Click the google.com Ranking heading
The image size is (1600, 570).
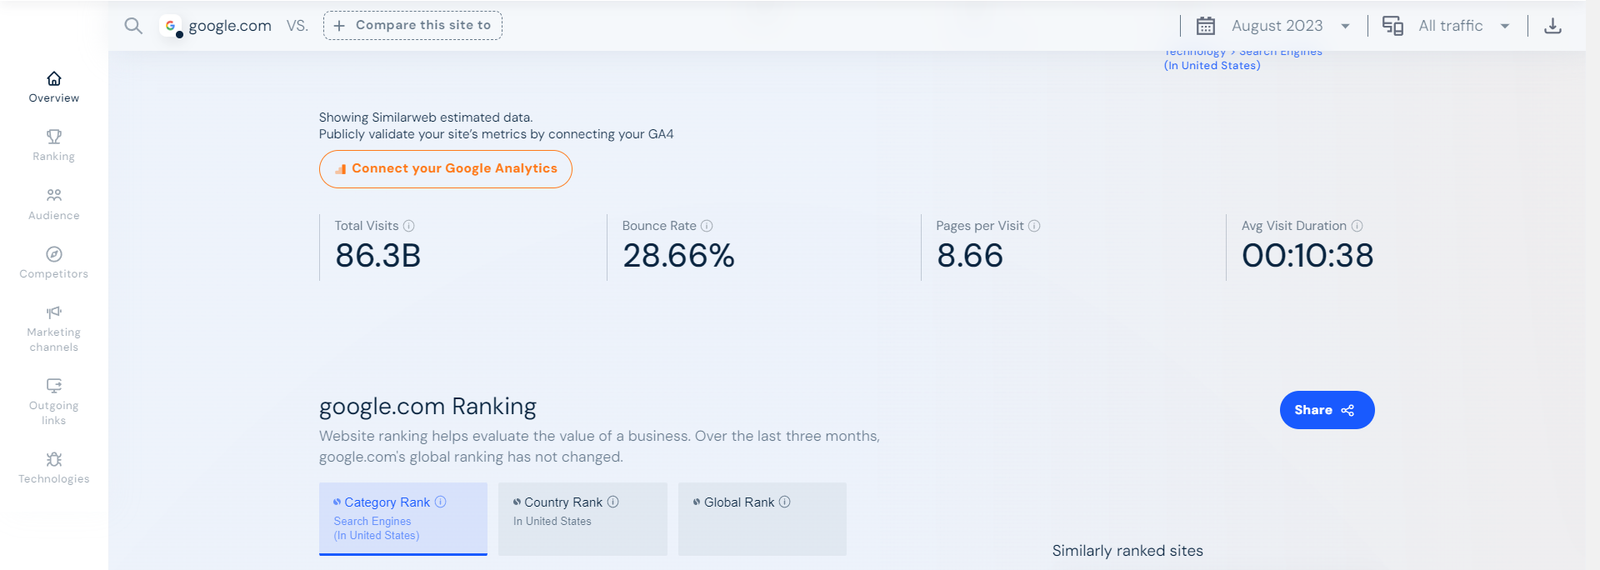click(x=428, y=407)
